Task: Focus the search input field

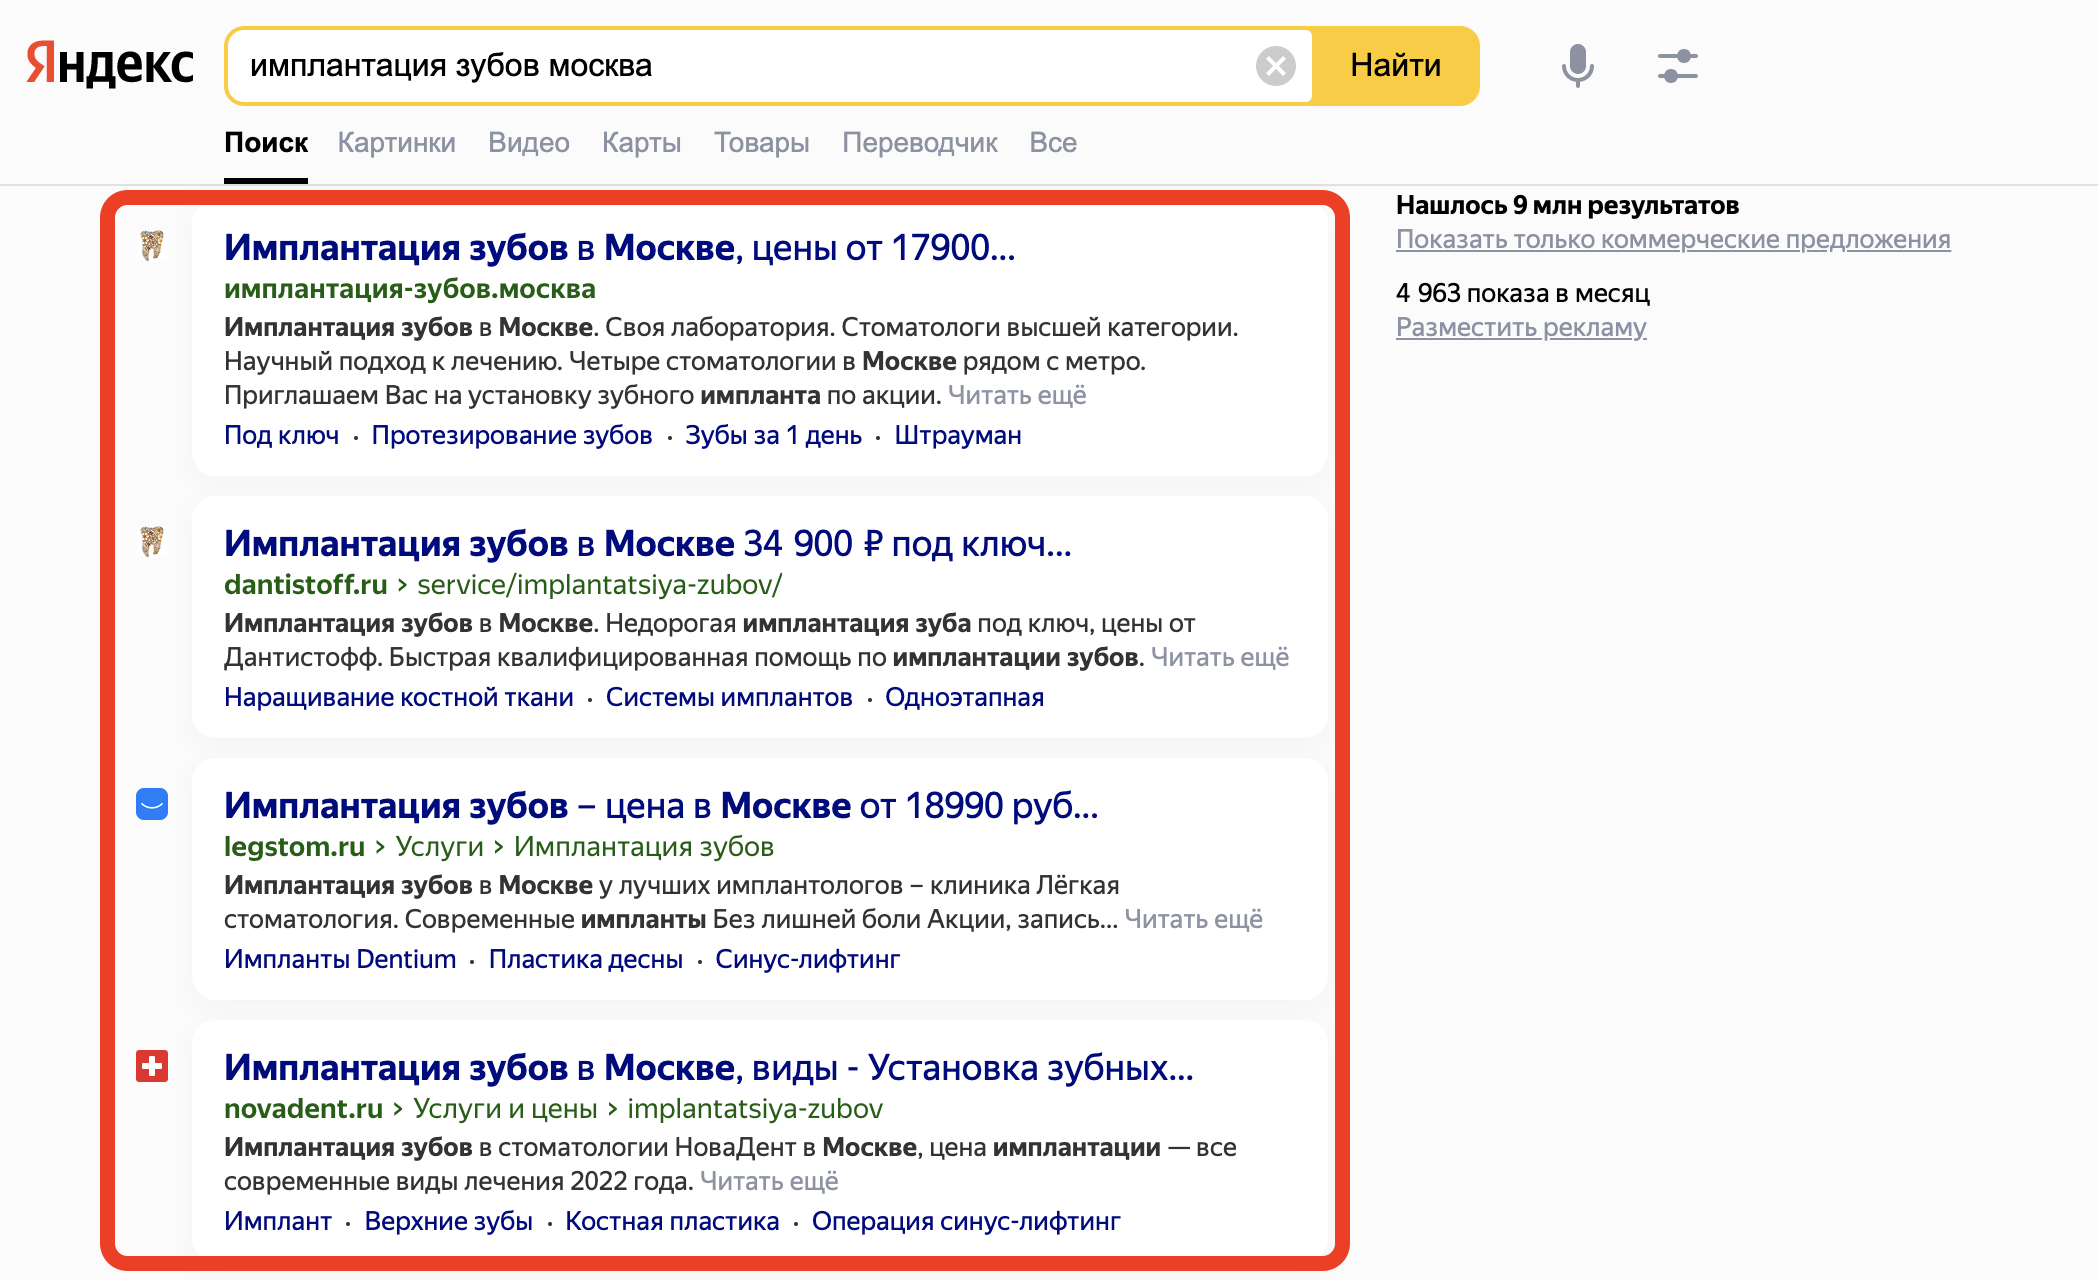Action: pyautogui.click(x=740, y=66)
